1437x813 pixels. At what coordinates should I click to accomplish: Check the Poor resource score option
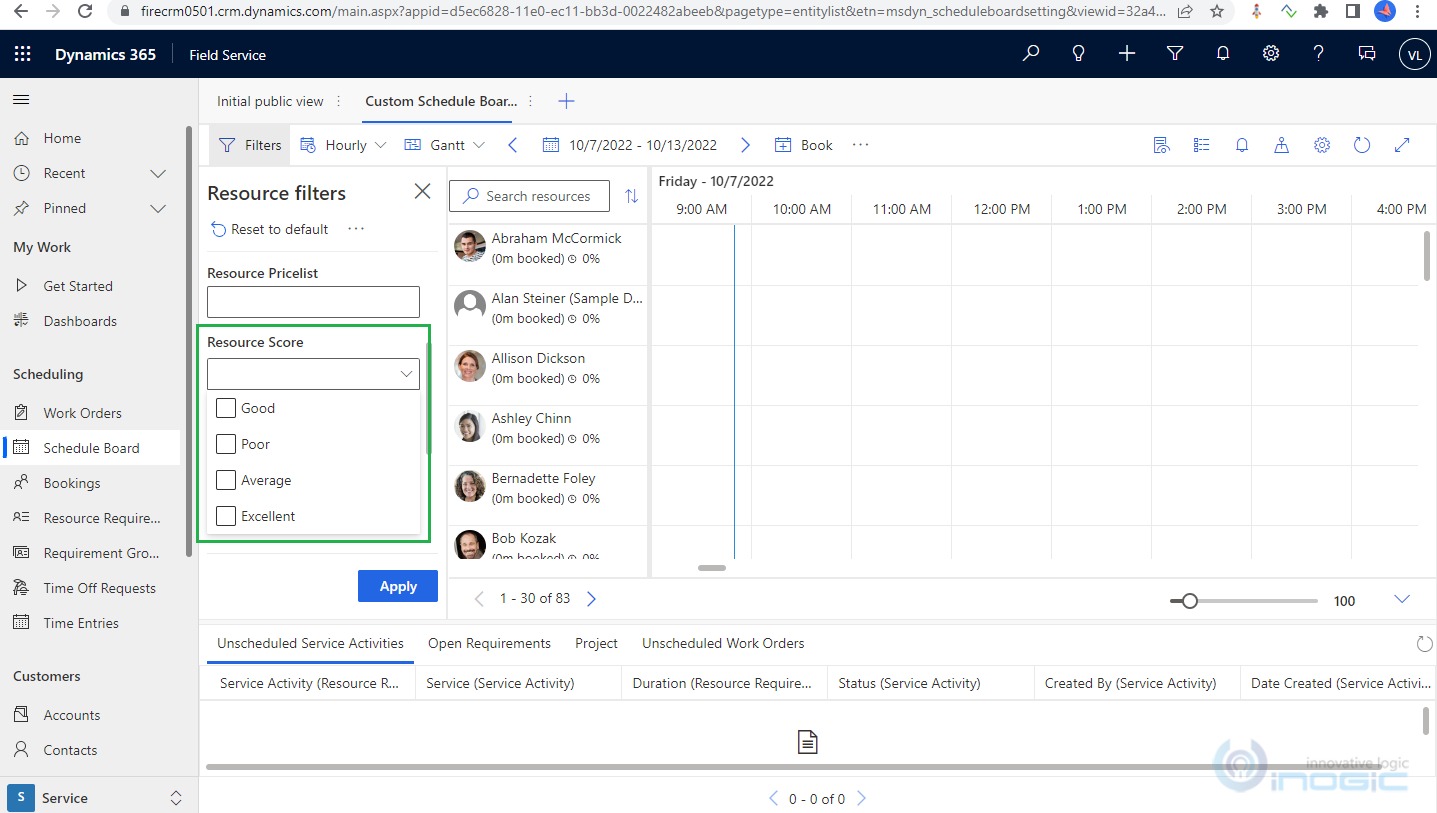[225, 444]
